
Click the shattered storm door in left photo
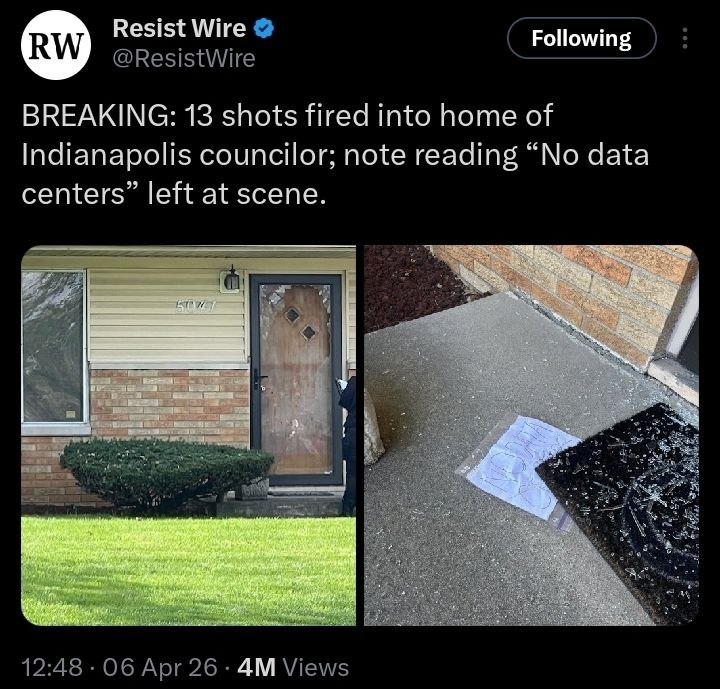click(296, 379)
